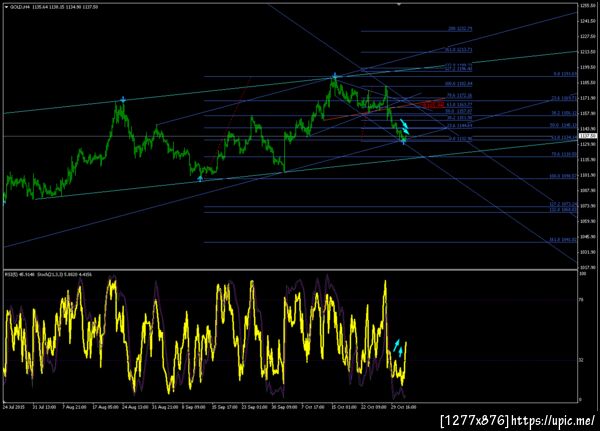The image size is (600, 431).
Task: Select the red price label on the chart
Action: tap(434, 105)
